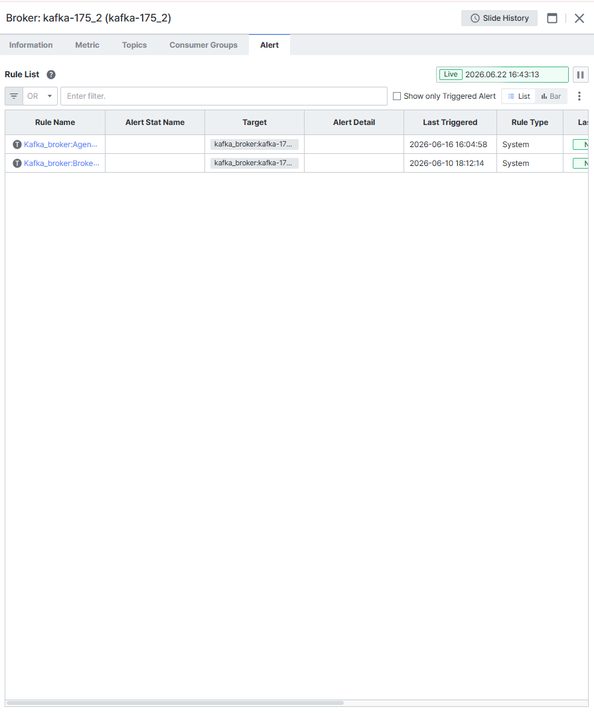Open the Consumer Groups tab
The width and height of the screenshot is (594, 713).
click(x=203, y=45)
